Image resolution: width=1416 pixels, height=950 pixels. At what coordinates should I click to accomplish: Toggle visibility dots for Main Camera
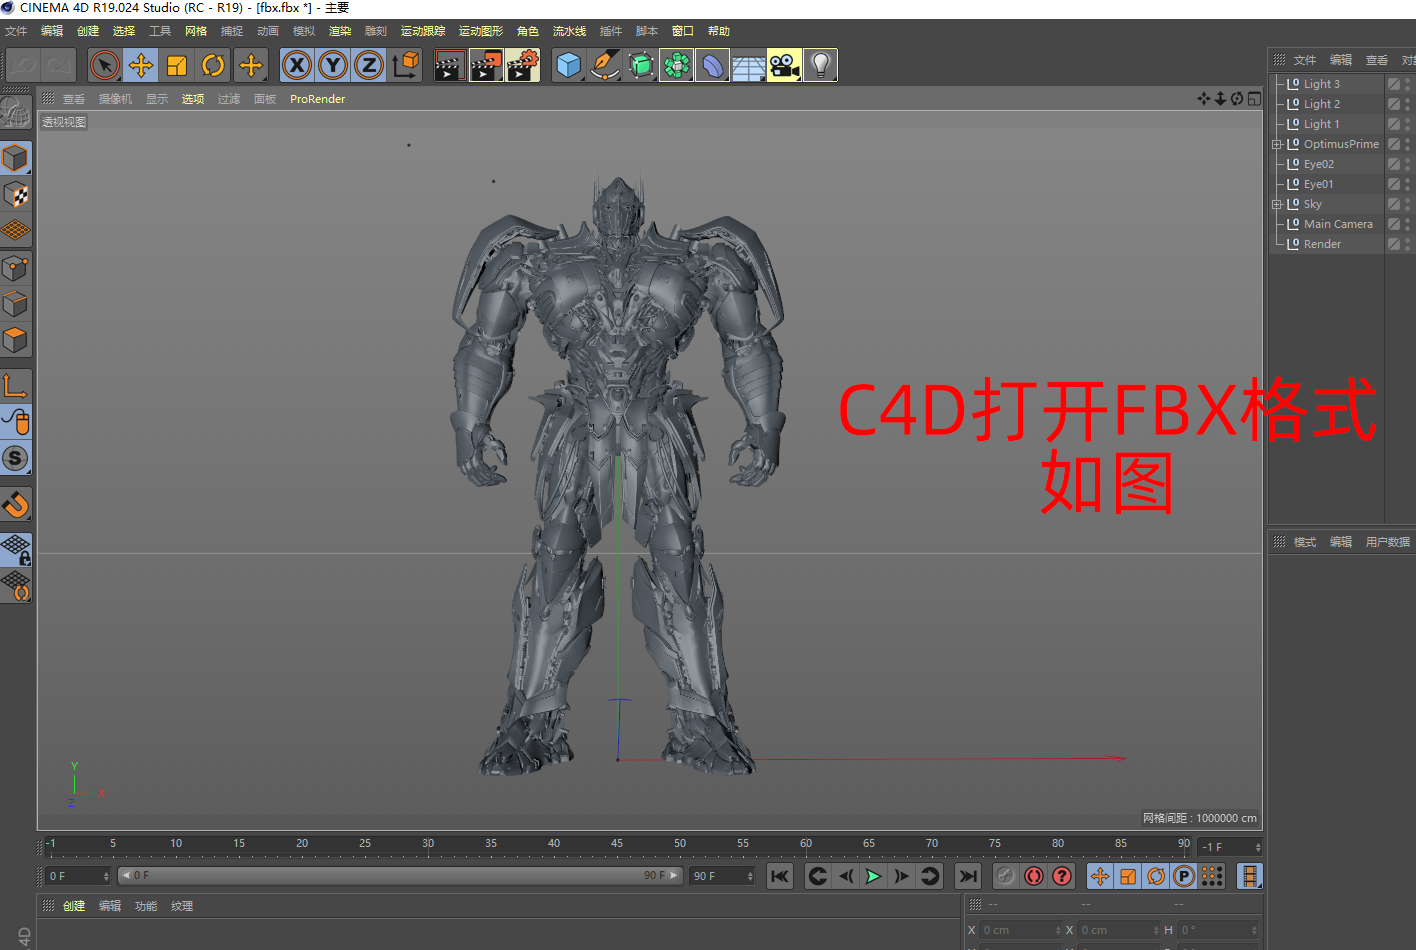1408,224
